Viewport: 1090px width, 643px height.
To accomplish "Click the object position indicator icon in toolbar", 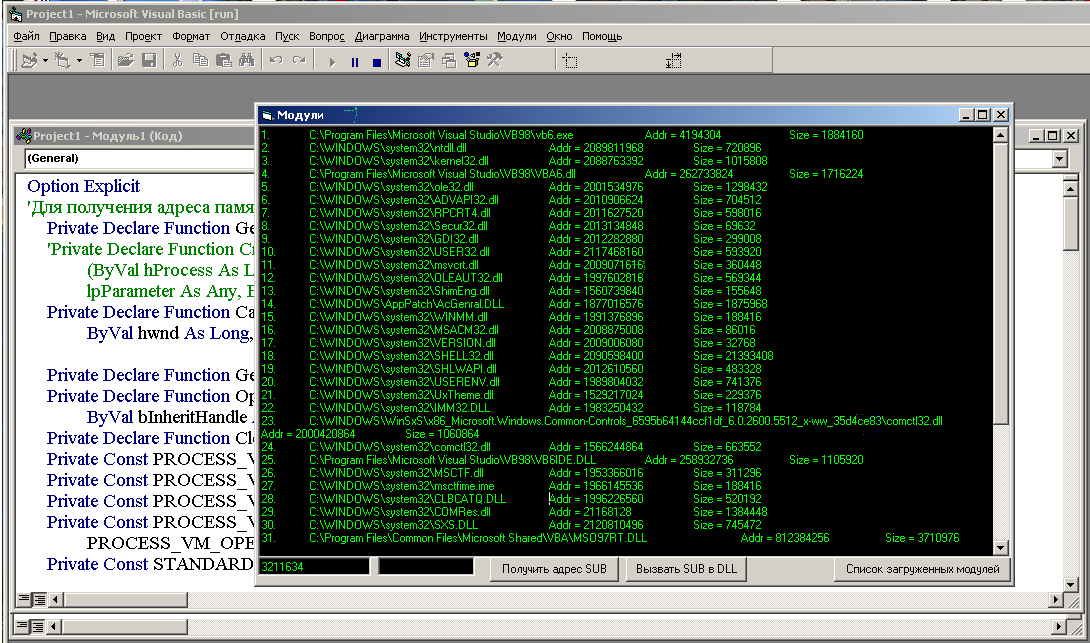I will tap(570, 61).
